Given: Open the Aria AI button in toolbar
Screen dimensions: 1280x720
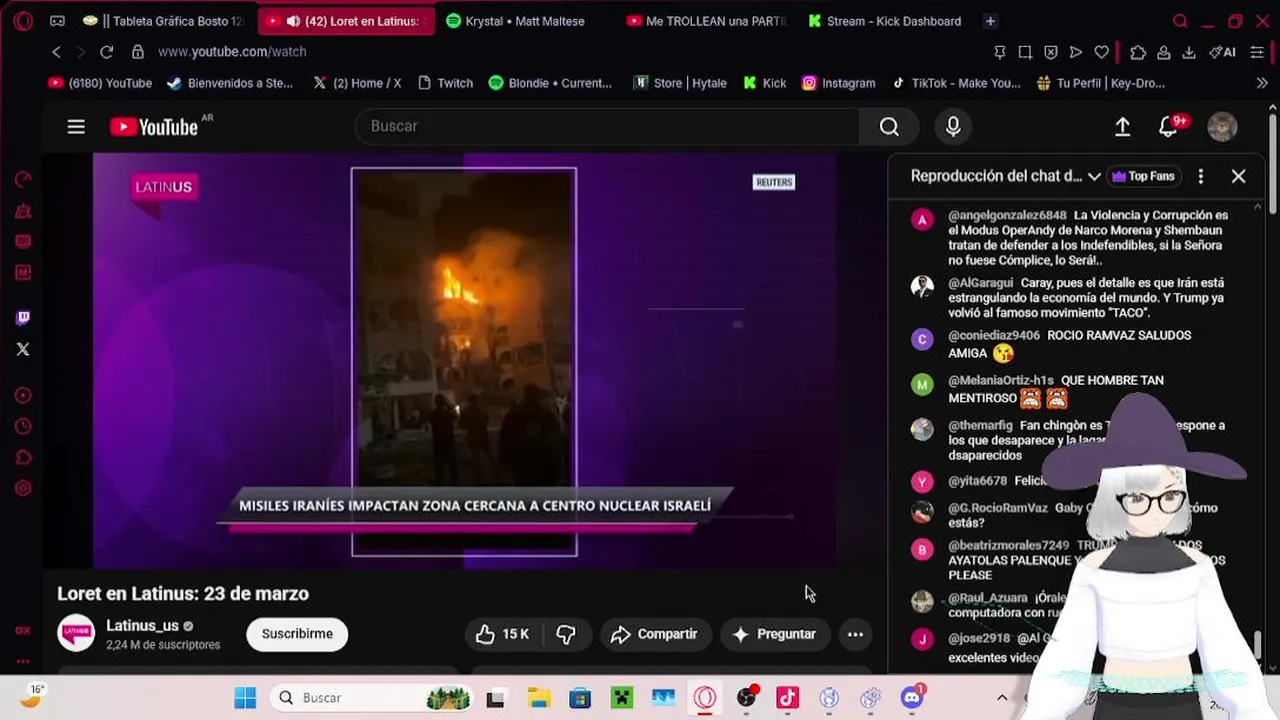Looking at the screenshot, I should point(1222,52).
